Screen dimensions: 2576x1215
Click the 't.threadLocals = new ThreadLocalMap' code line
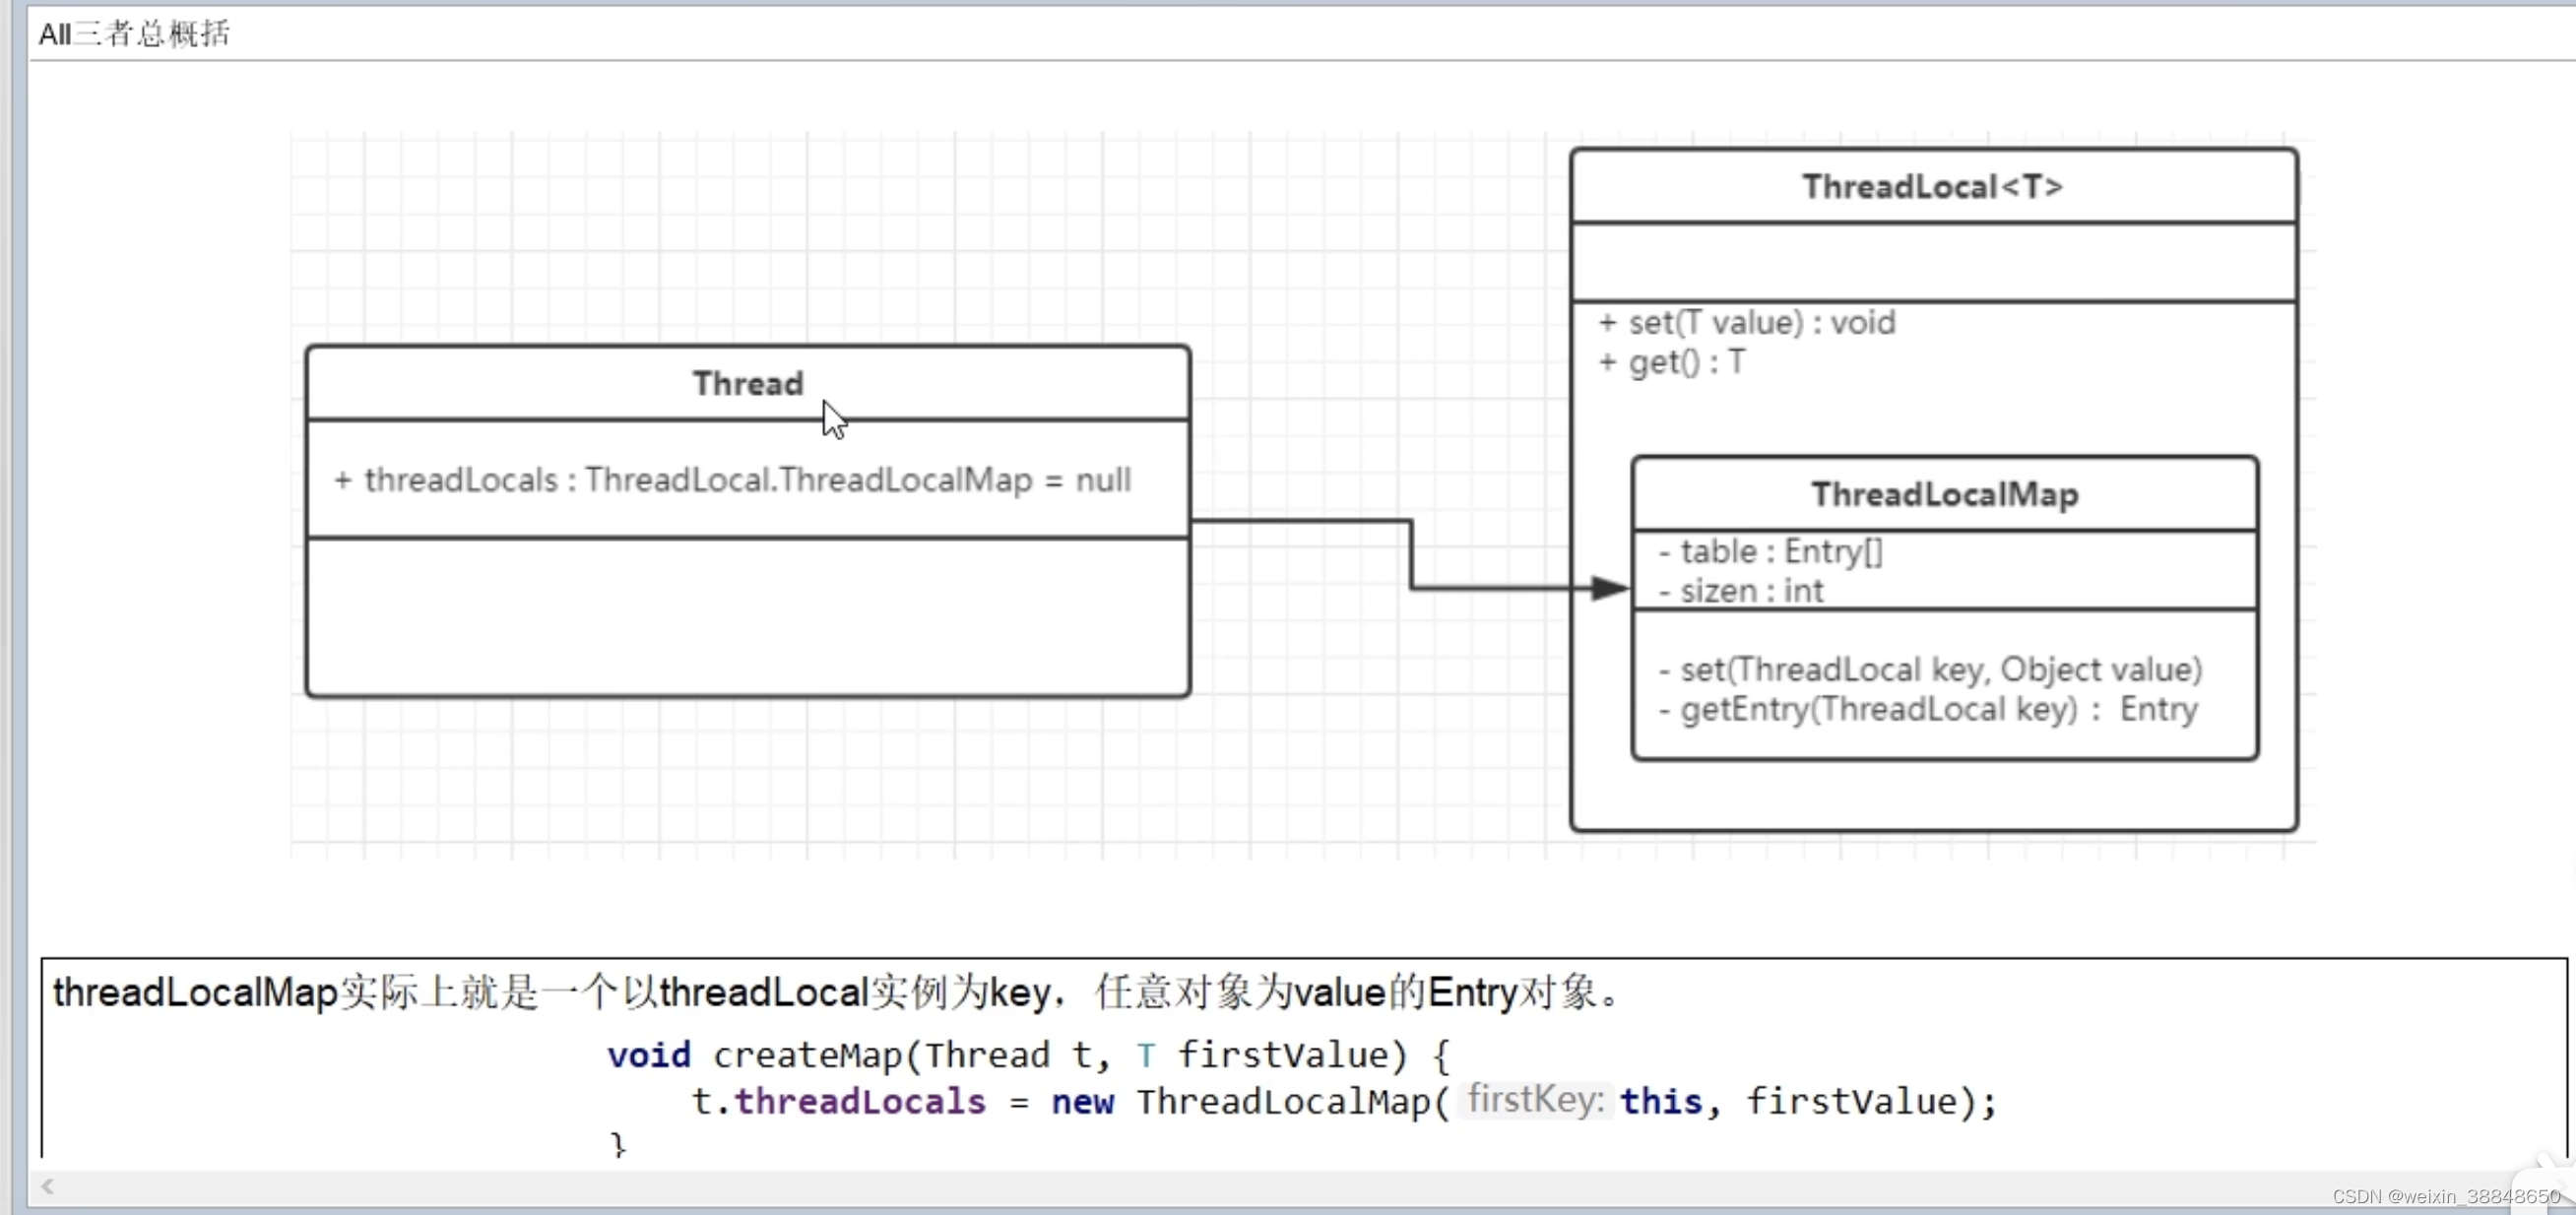pos(1343,1101)
